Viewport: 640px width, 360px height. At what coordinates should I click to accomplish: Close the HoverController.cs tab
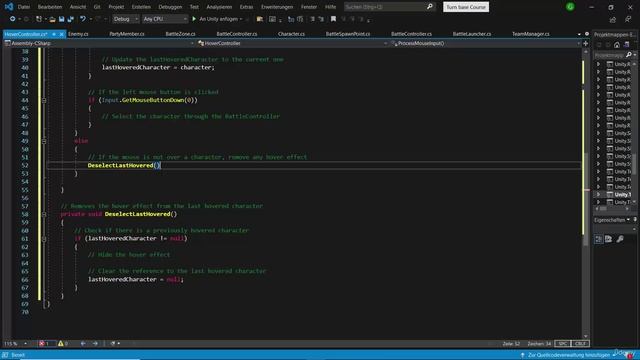click(62, 34)
